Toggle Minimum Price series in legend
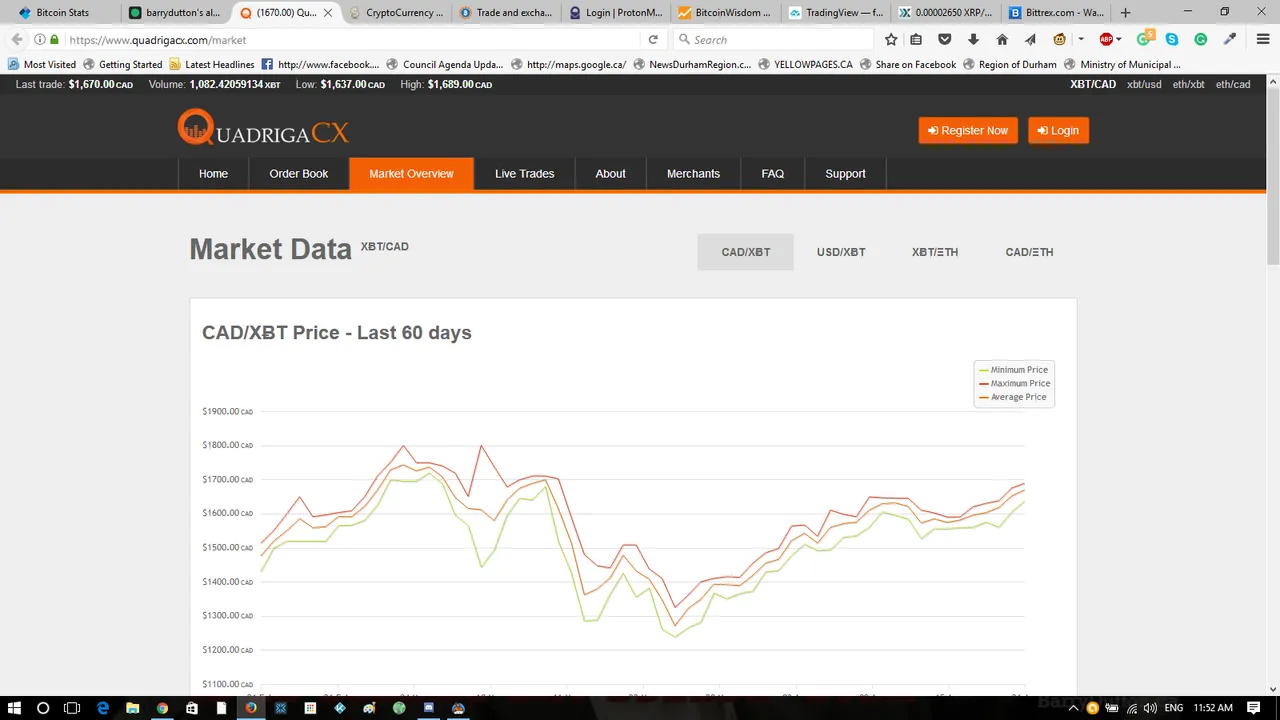This screenshot has height=720, width=1280. point(1014,370)
